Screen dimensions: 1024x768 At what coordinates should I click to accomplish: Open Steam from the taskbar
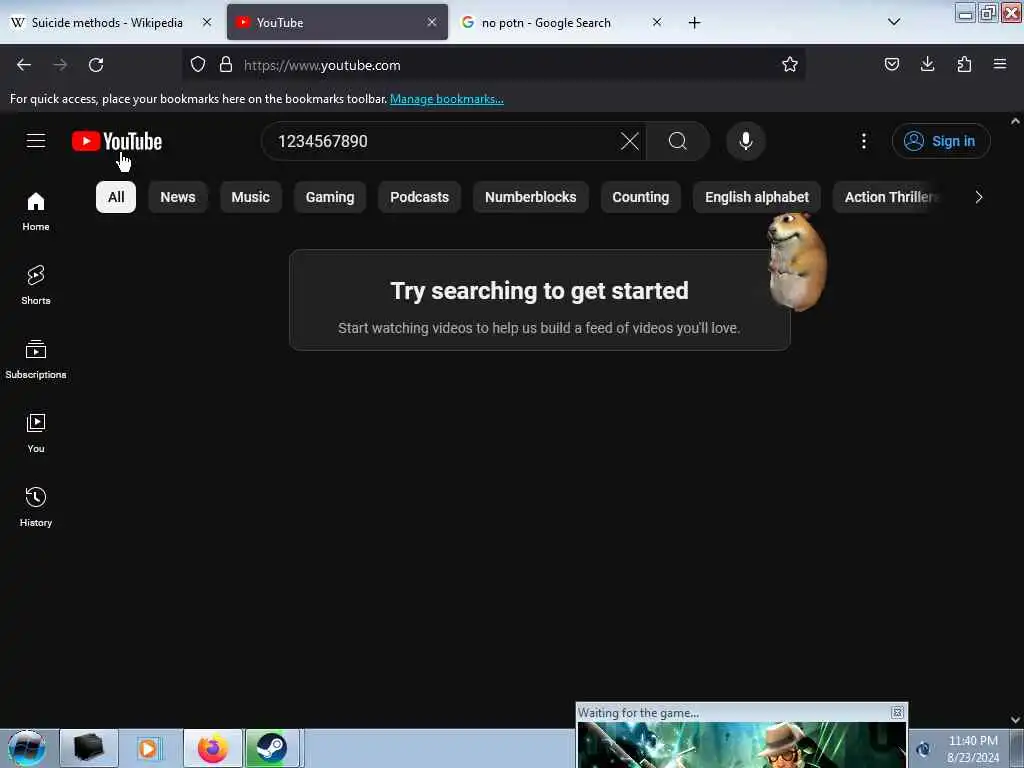[272, 748]
